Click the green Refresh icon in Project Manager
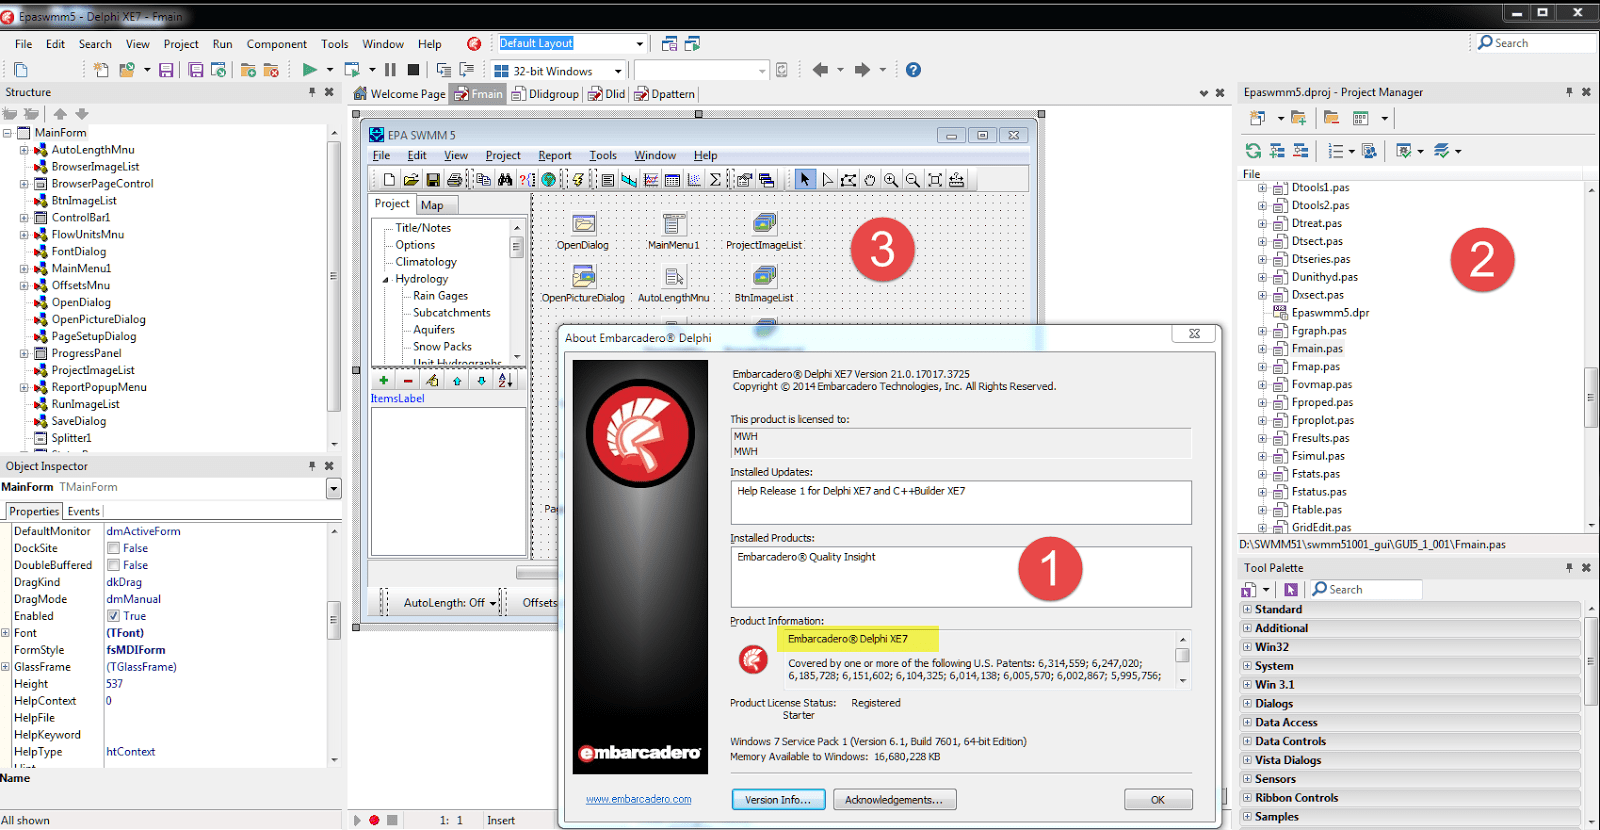 (1253, 151)
